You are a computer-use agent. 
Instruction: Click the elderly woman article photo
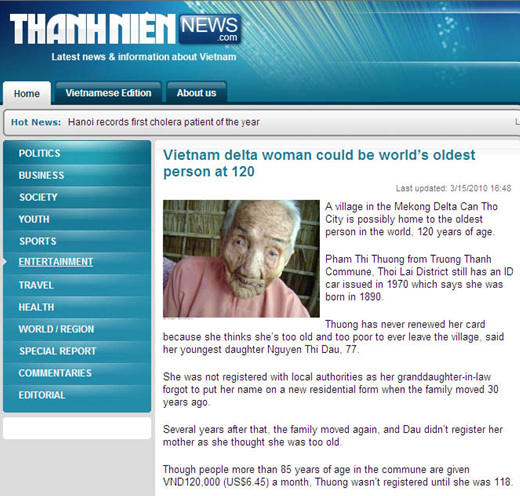click(x=241, y=259)
